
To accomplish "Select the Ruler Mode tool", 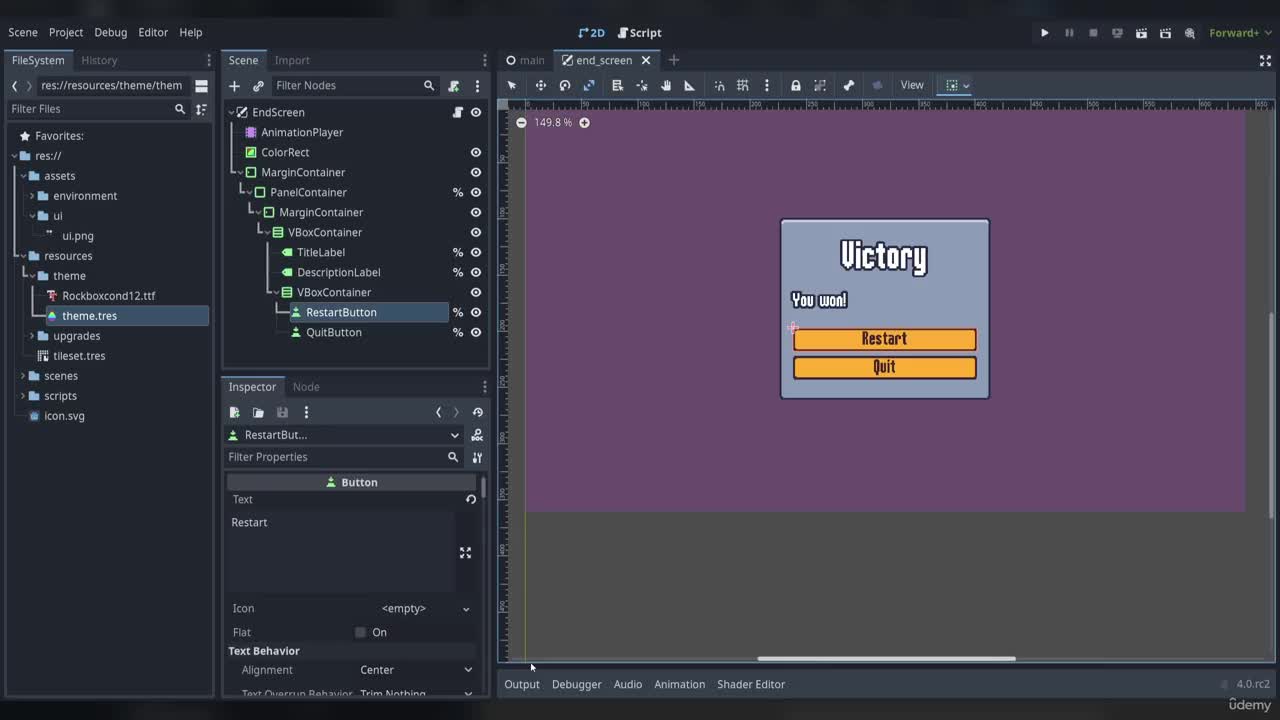I will tap(689, 85).
